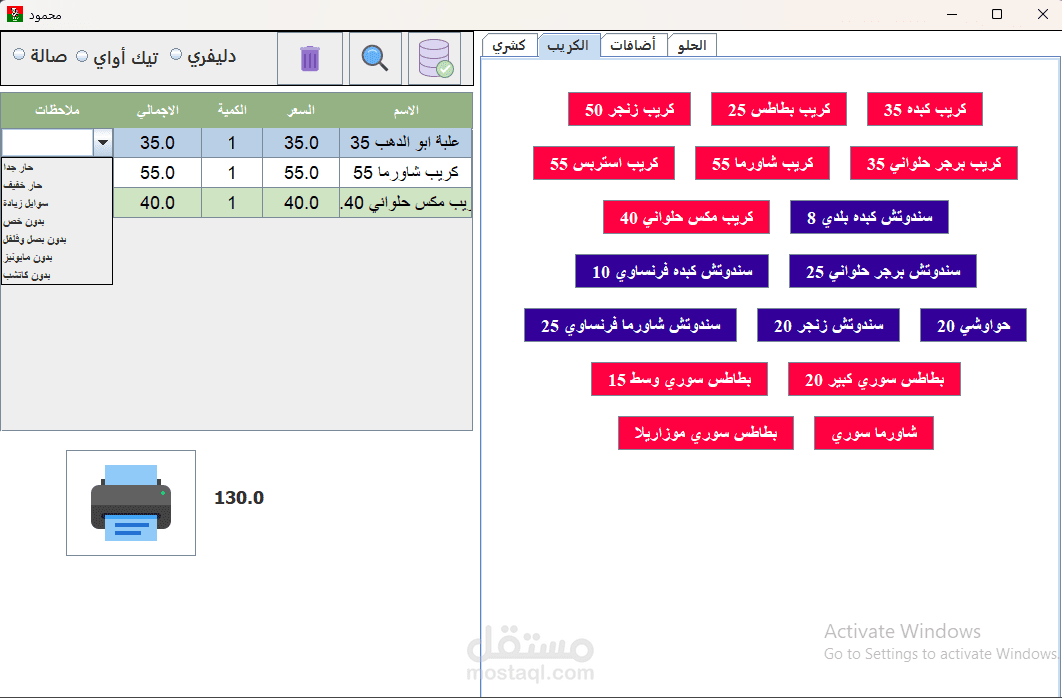Image resolution: width=1062 pixels, height=698 pixels.
Task: Select the كريب شاورما 55 name cell in table
Action: tap(406, 173)
